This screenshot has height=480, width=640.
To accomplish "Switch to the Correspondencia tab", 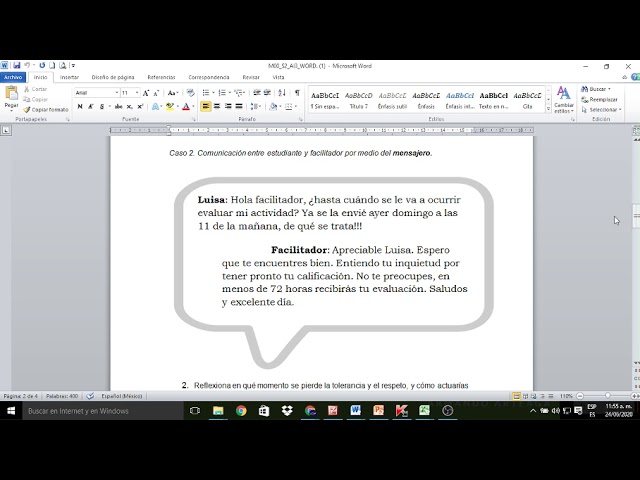I will (209, 77).
